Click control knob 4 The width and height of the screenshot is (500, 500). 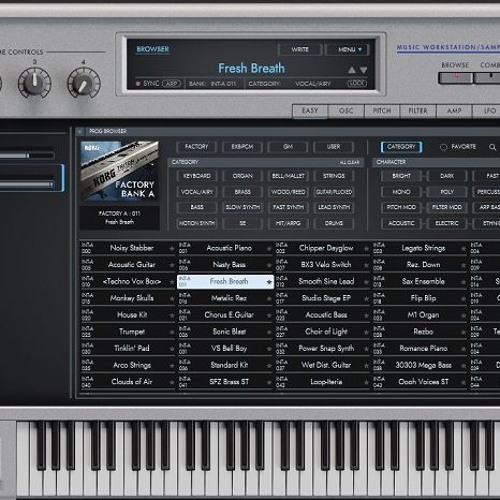(x=83, y=83)
